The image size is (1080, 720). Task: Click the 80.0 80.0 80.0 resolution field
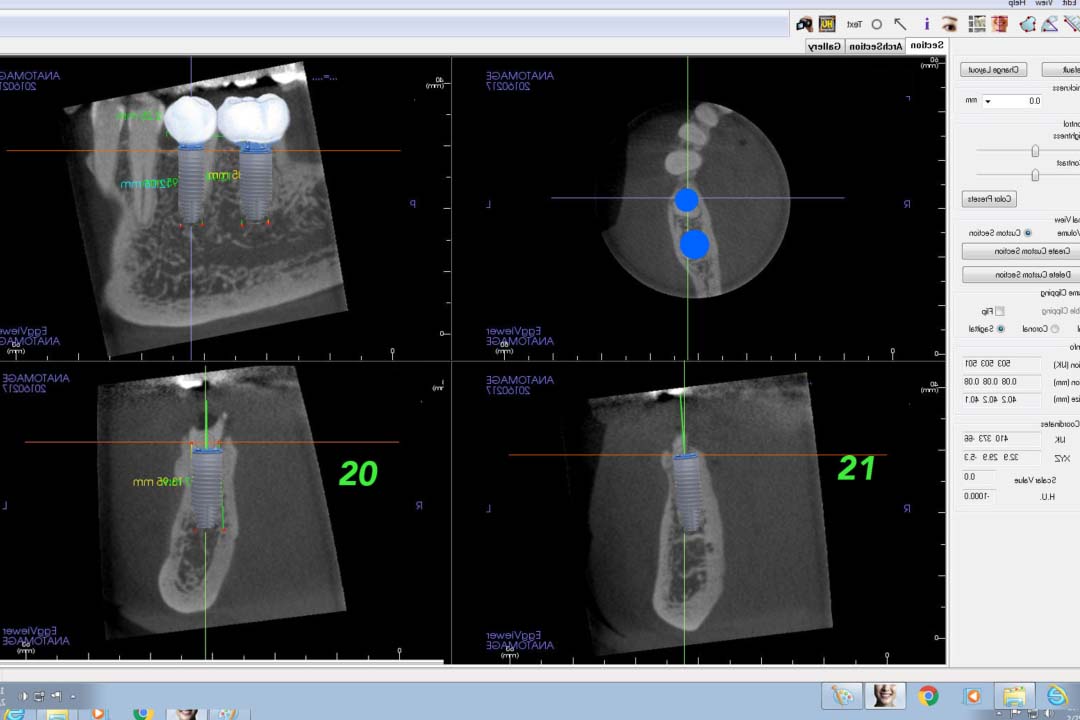click(x=1002, y=382)
